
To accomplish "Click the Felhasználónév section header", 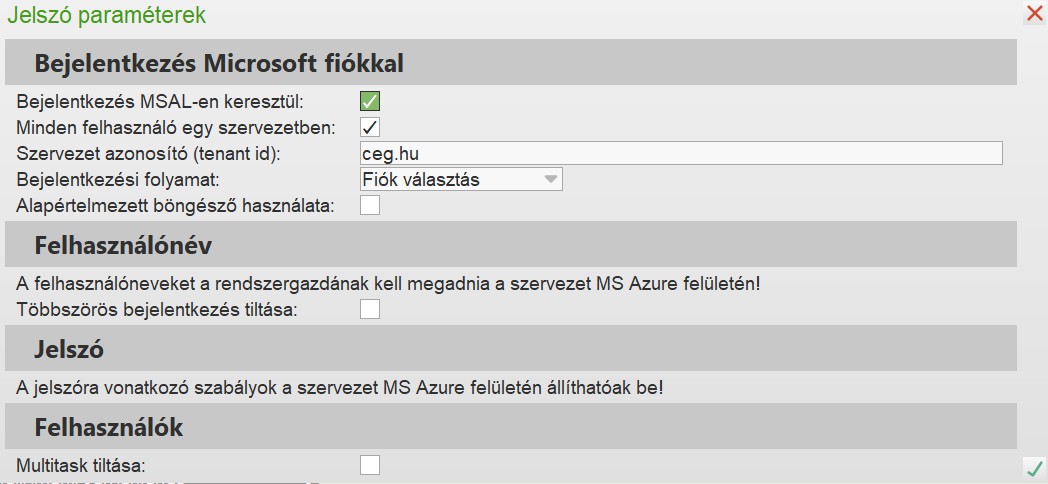I will coord(124,245).
